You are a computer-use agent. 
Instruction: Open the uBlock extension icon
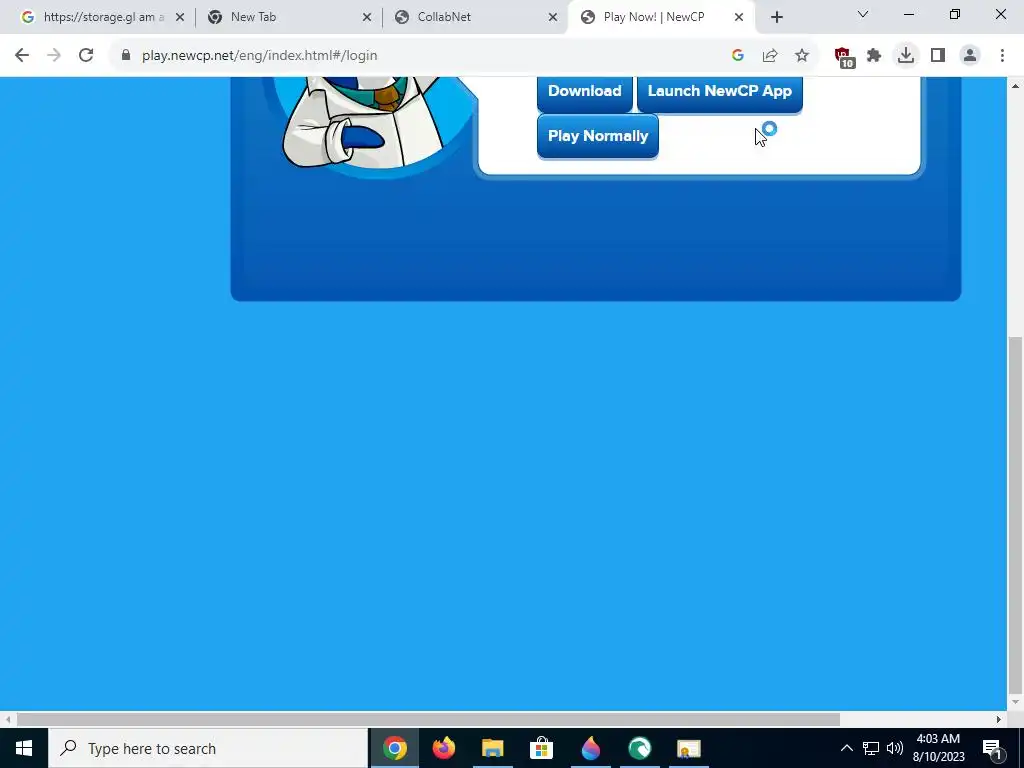pyautogui.click(x=844, y=57)
